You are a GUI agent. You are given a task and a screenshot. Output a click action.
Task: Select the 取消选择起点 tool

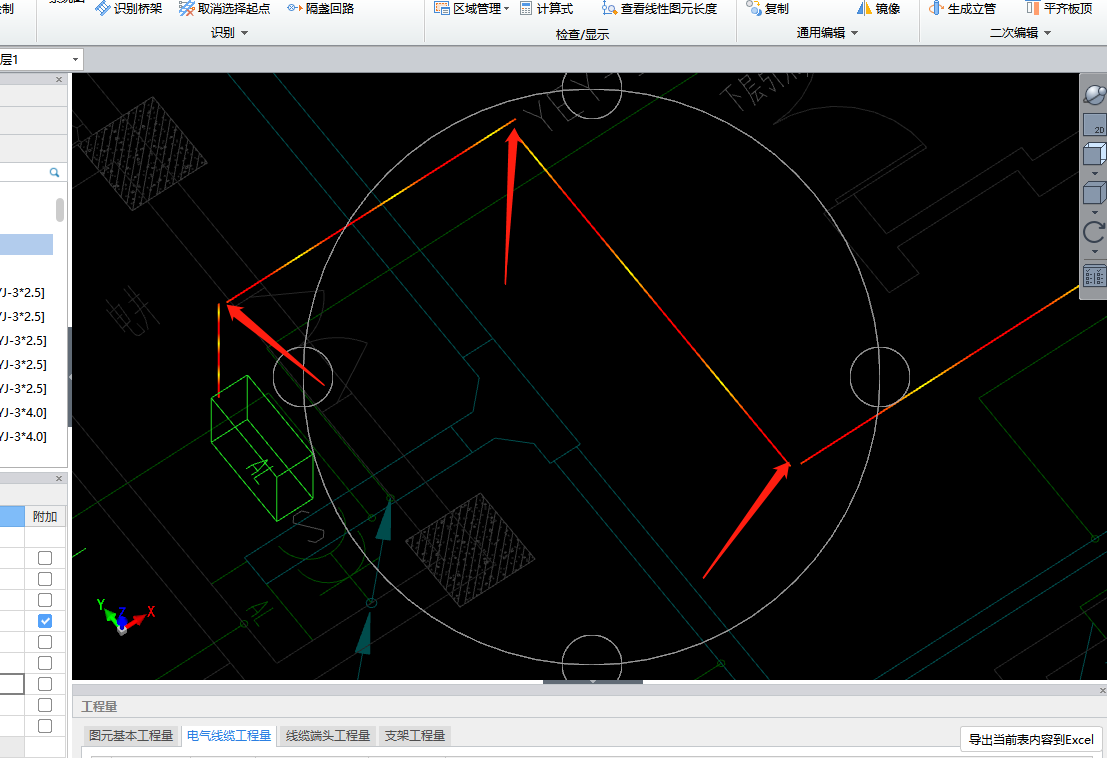225,8
